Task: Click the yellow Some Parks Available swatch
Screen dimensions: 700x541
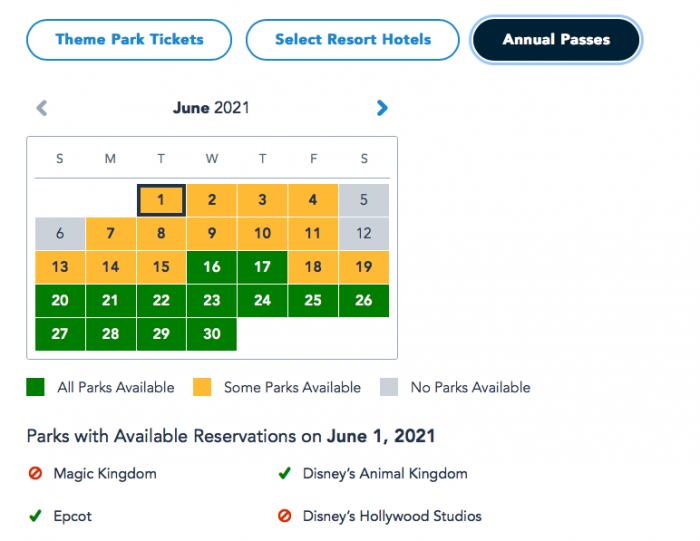Action: pyautogui.click(x=202, y=388)
